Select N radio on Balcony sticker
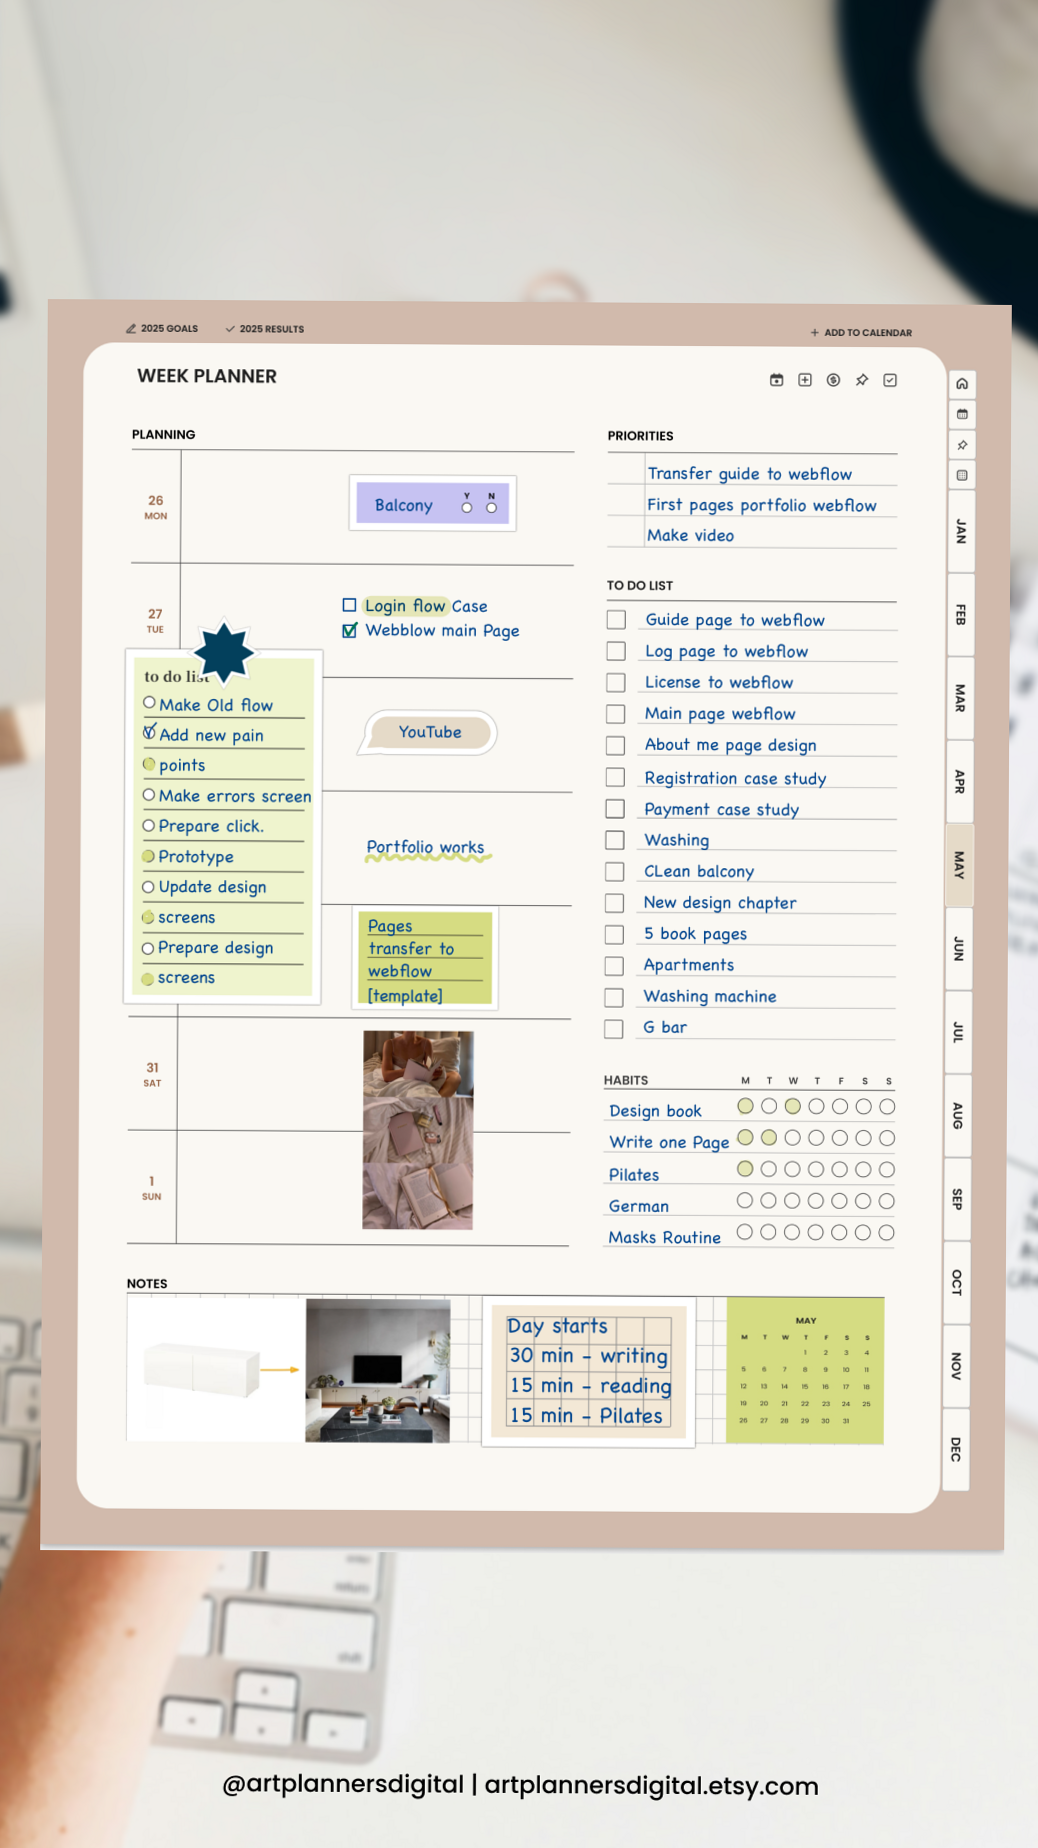The height and width of the screenshot is (1848, 1038). 491,508
